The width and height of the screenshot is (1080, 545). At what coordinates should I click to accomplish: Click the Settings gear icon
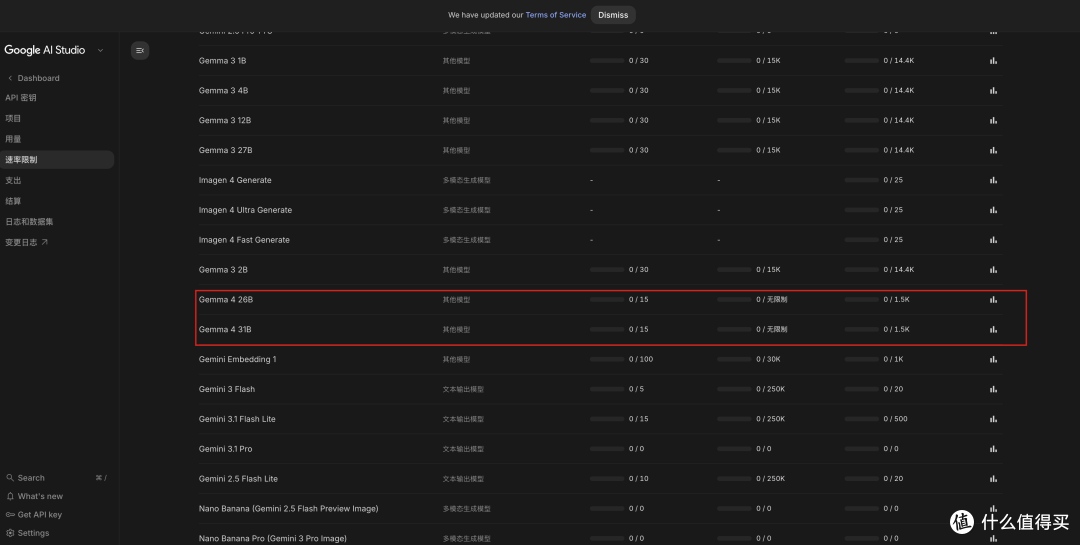click(x=10, y=533)
